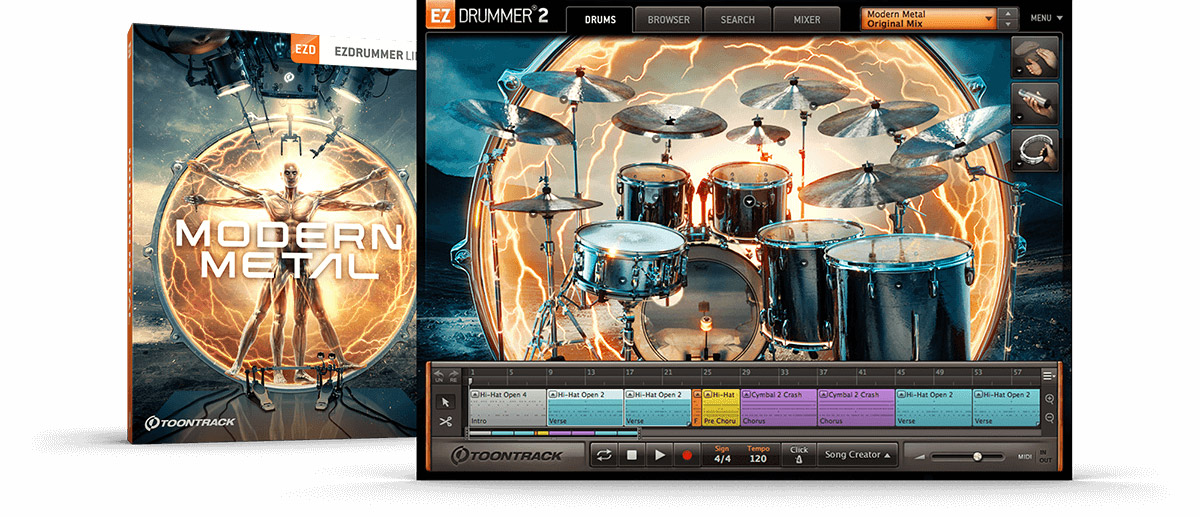1200x517 pixels.
Task: Click the undo arrow icon
Action: [438, 375]
